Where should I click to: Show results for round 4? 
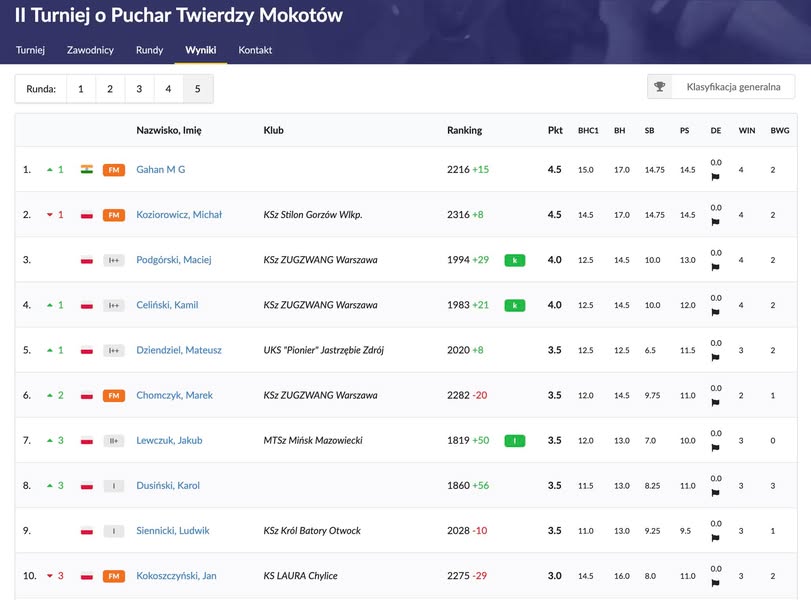[168, 89]
